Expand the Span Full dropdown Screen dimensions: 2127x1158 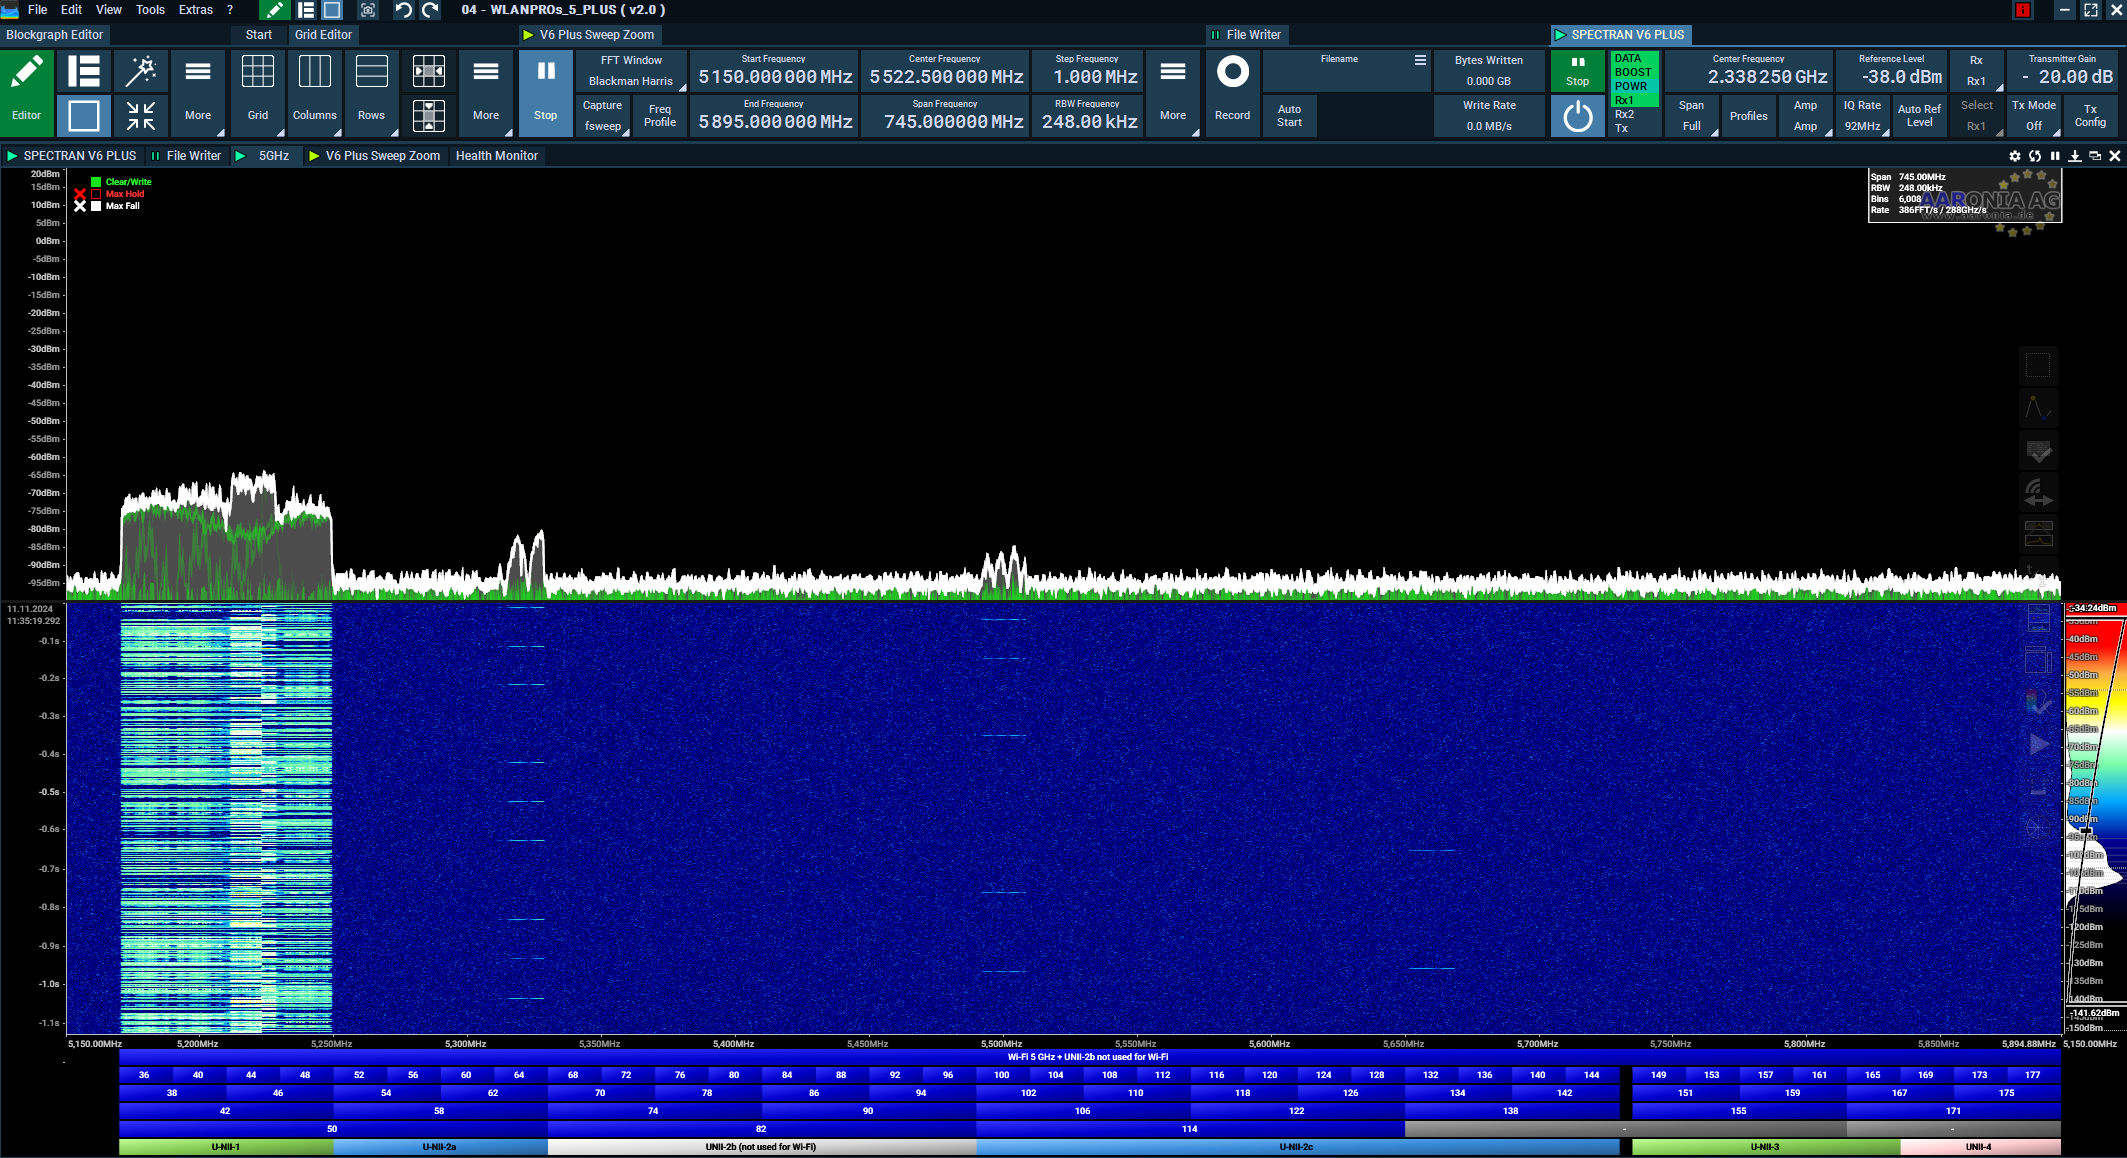pos(1691,116)
